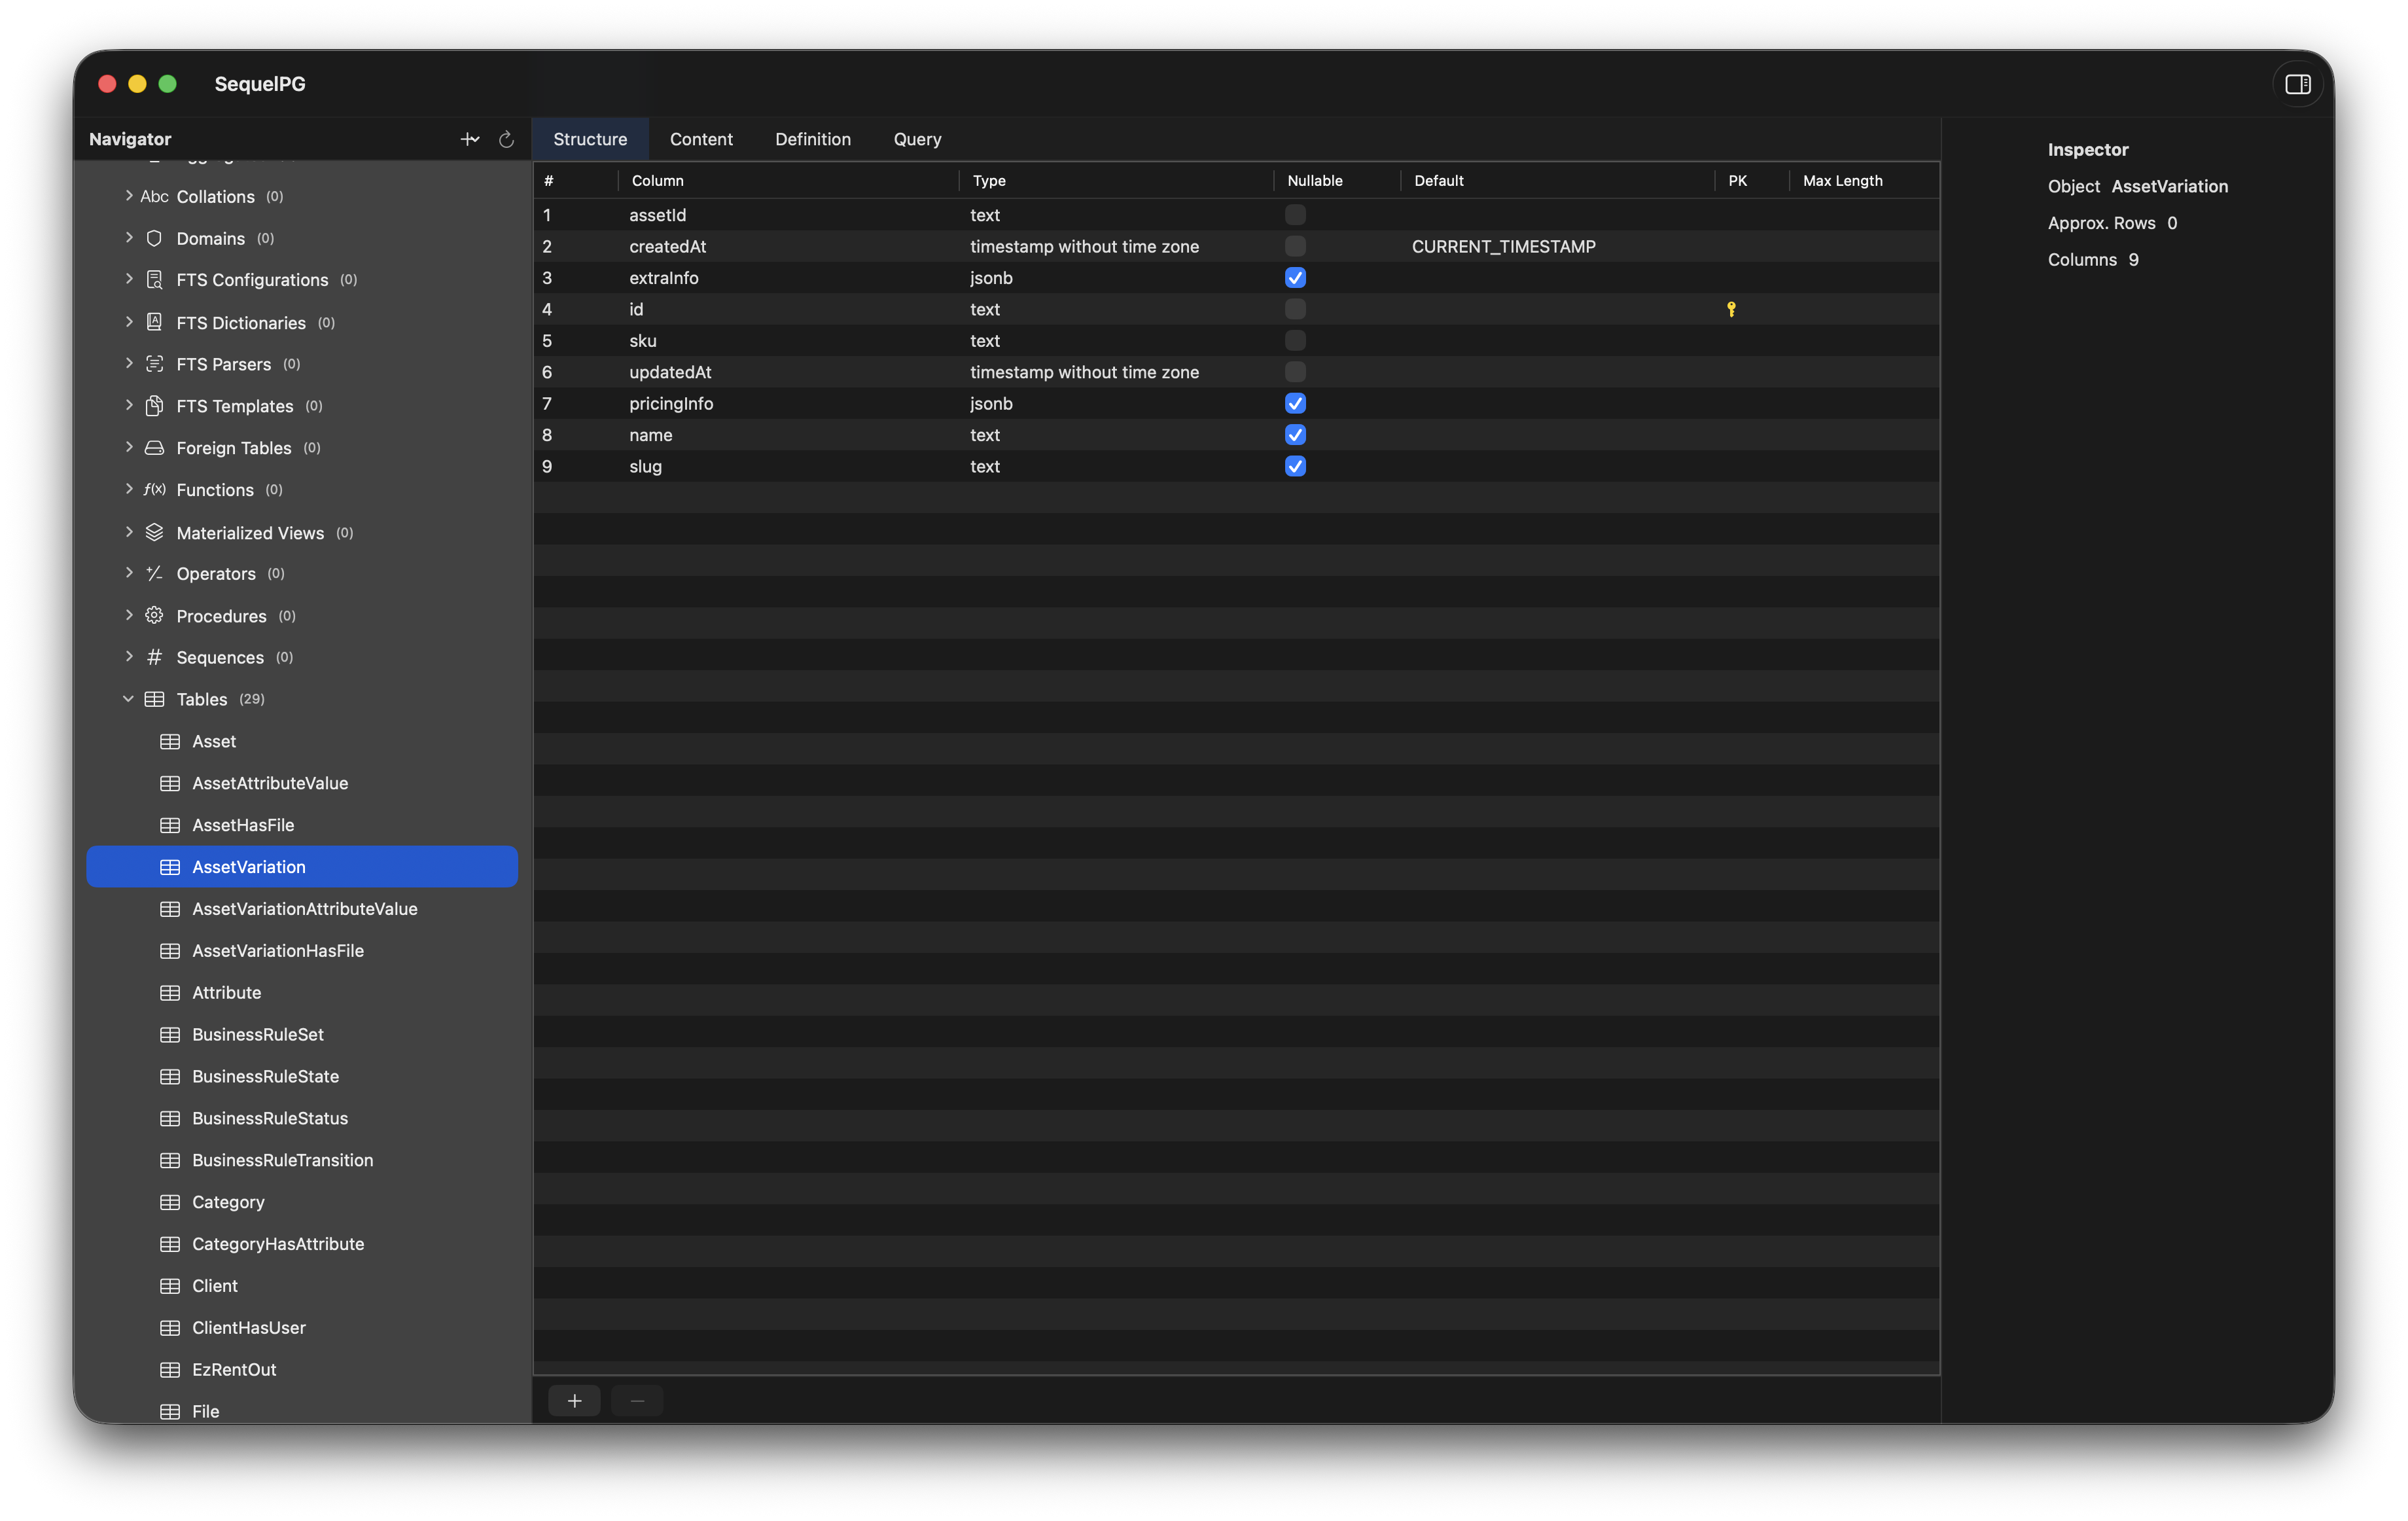
Task: Click the key icon in the id row
Action: pos(1730,309)
